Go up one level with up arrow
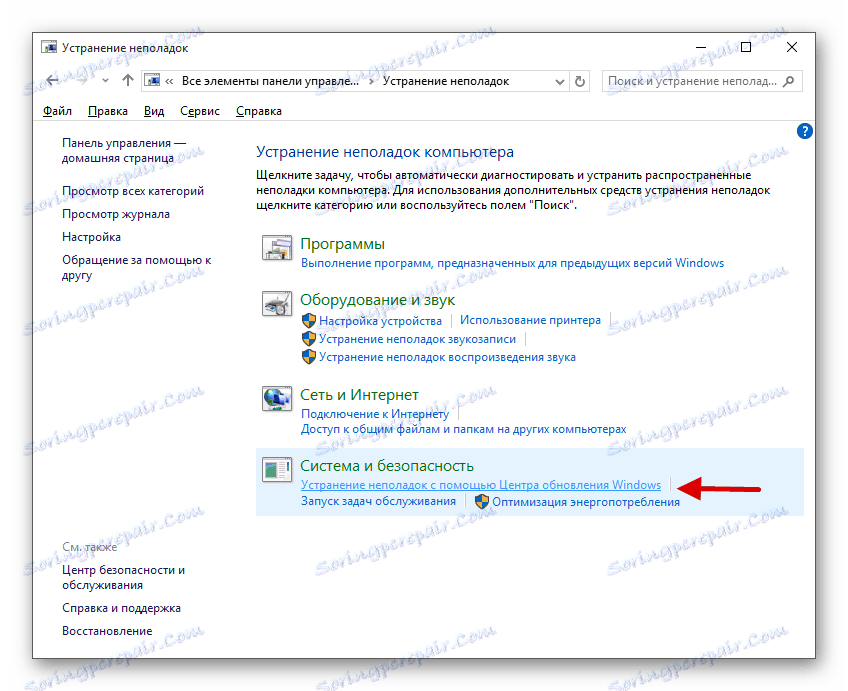The height and width of the screenshot is (691, 848). coord(128,81)
